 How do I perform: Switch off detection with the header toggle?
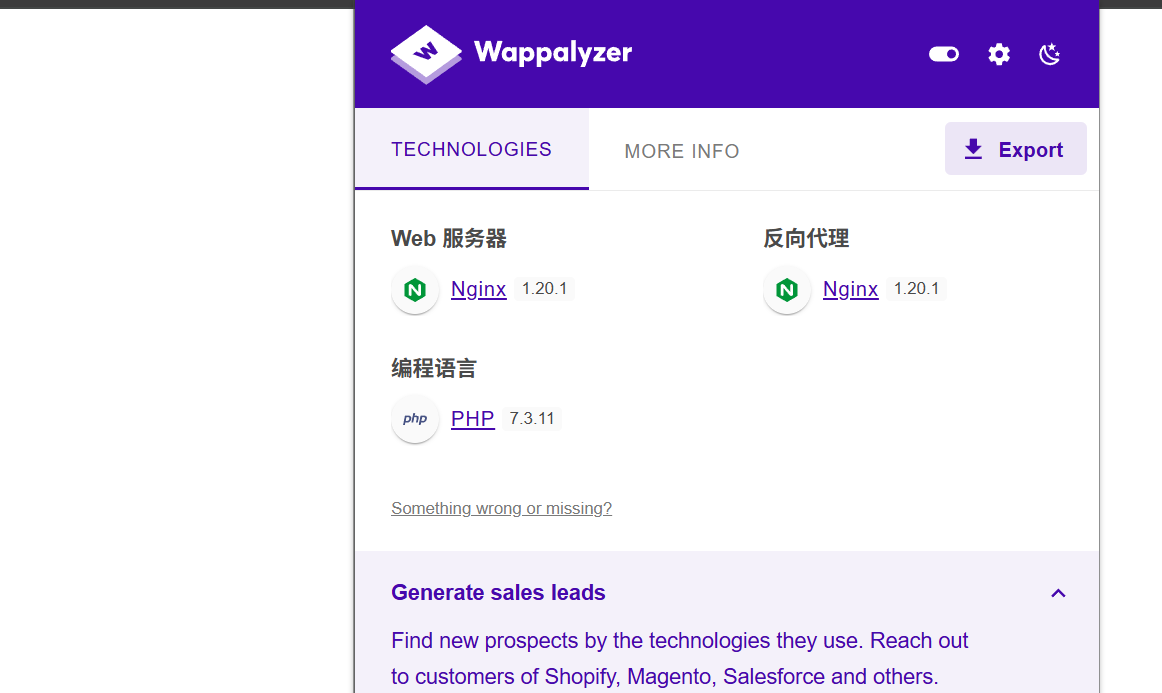(x=943, y=54)
